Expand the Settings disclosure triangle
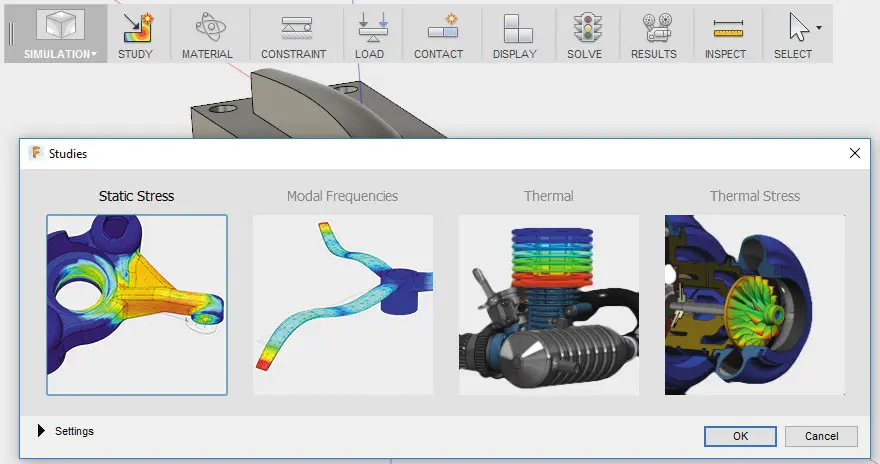The height and width of the screenshot is (464, 880). point(41,431)
